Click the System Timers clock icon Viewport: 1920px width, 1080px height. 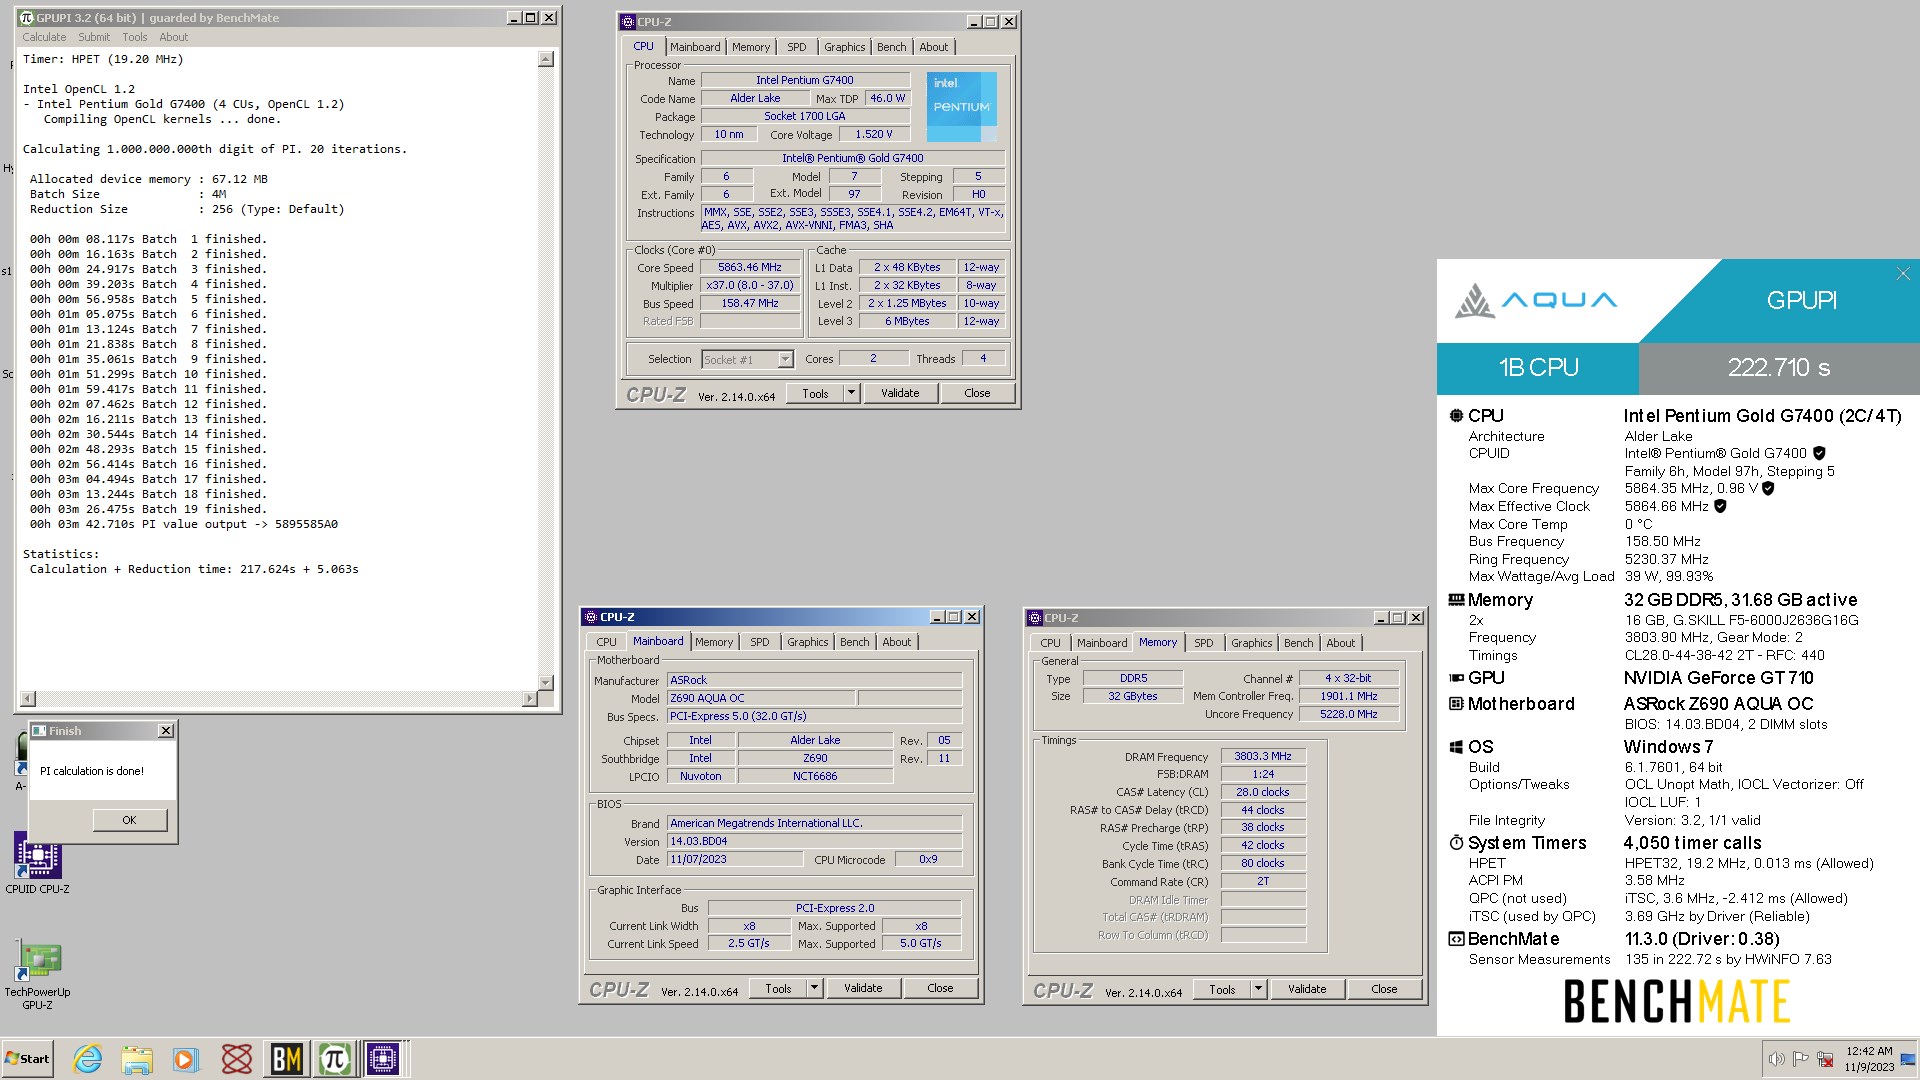tap(1456, 843)
